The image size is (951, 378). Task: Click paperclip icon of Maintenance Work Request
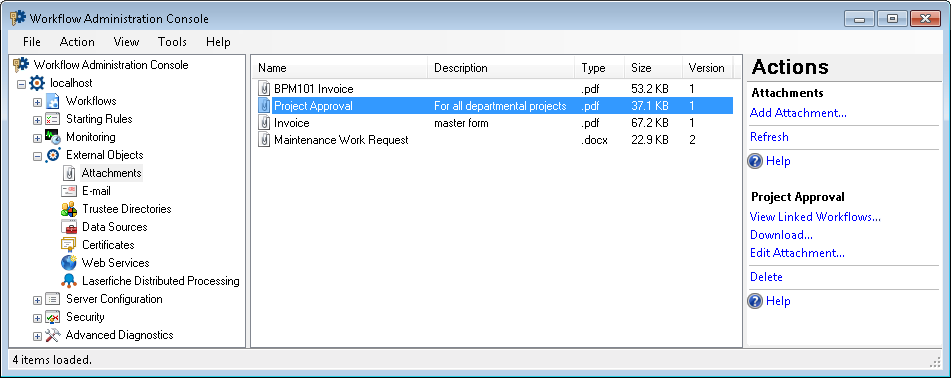[264, 140]
